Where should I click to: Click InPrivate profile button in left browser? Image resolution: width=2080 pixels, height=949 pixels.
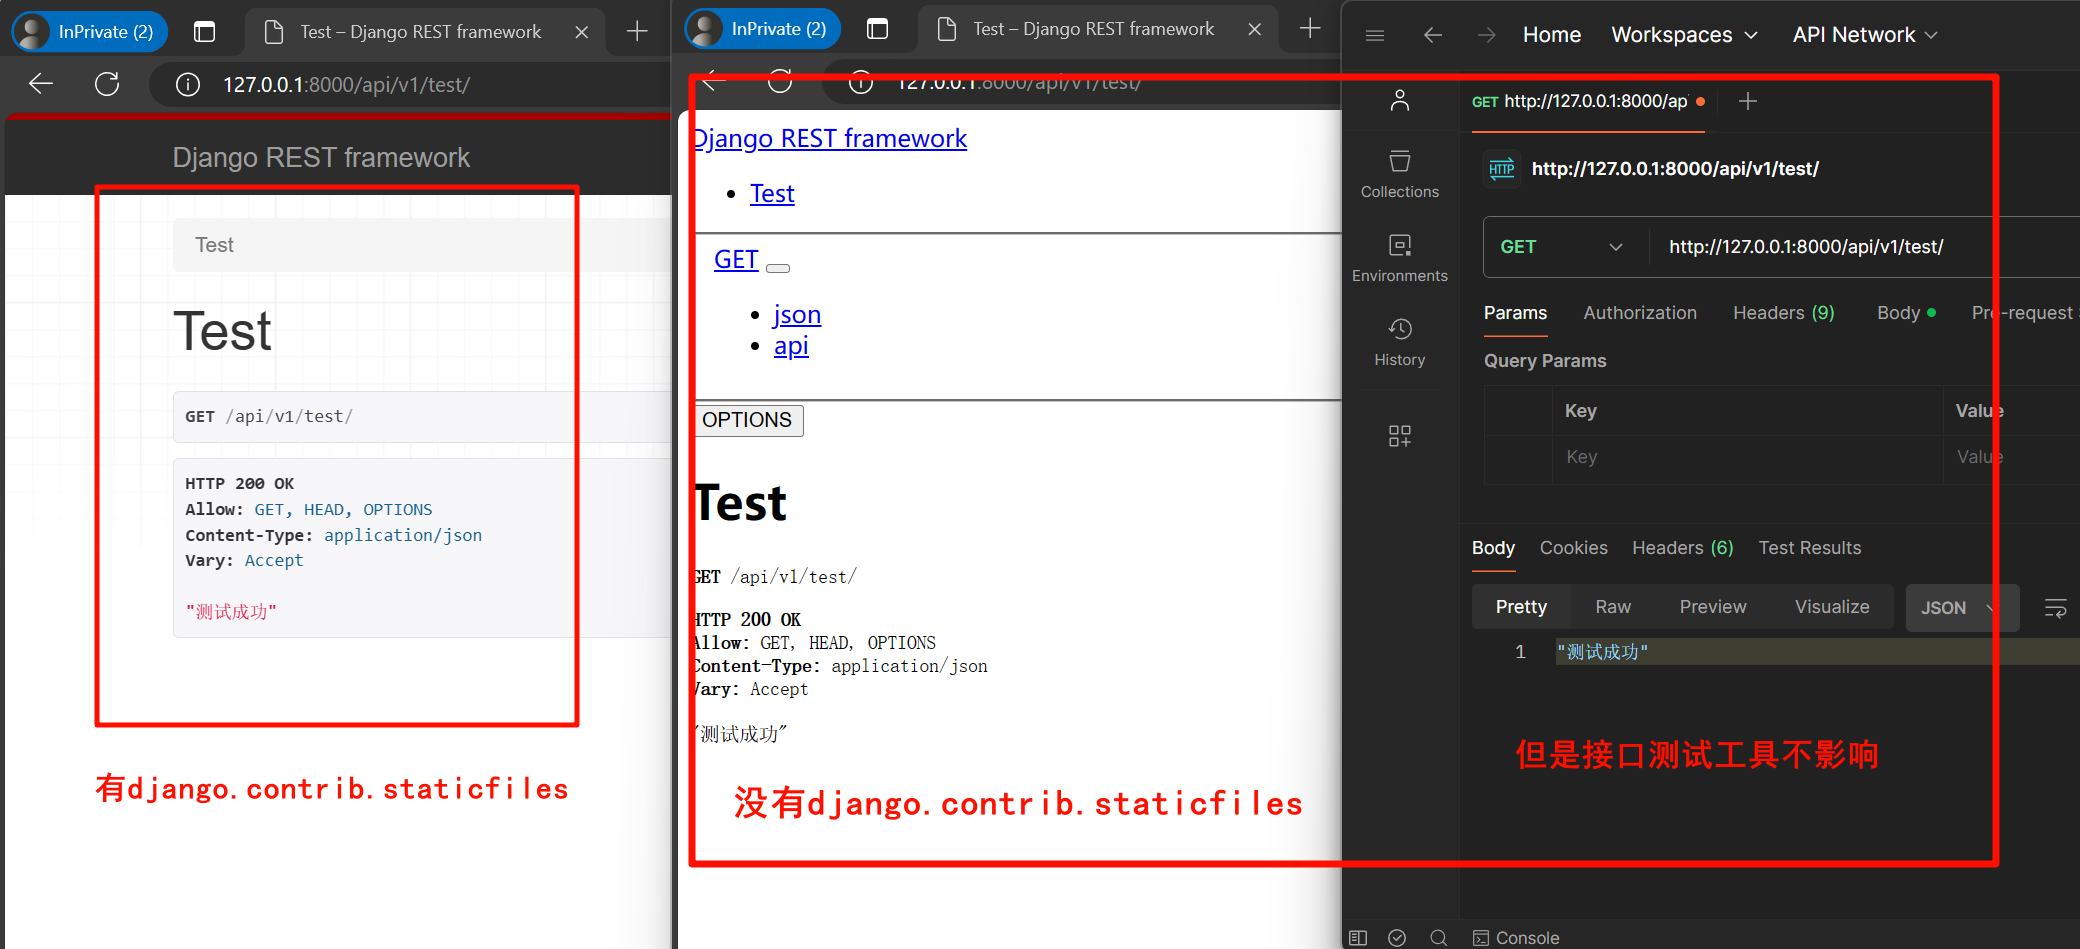point(90,32)
